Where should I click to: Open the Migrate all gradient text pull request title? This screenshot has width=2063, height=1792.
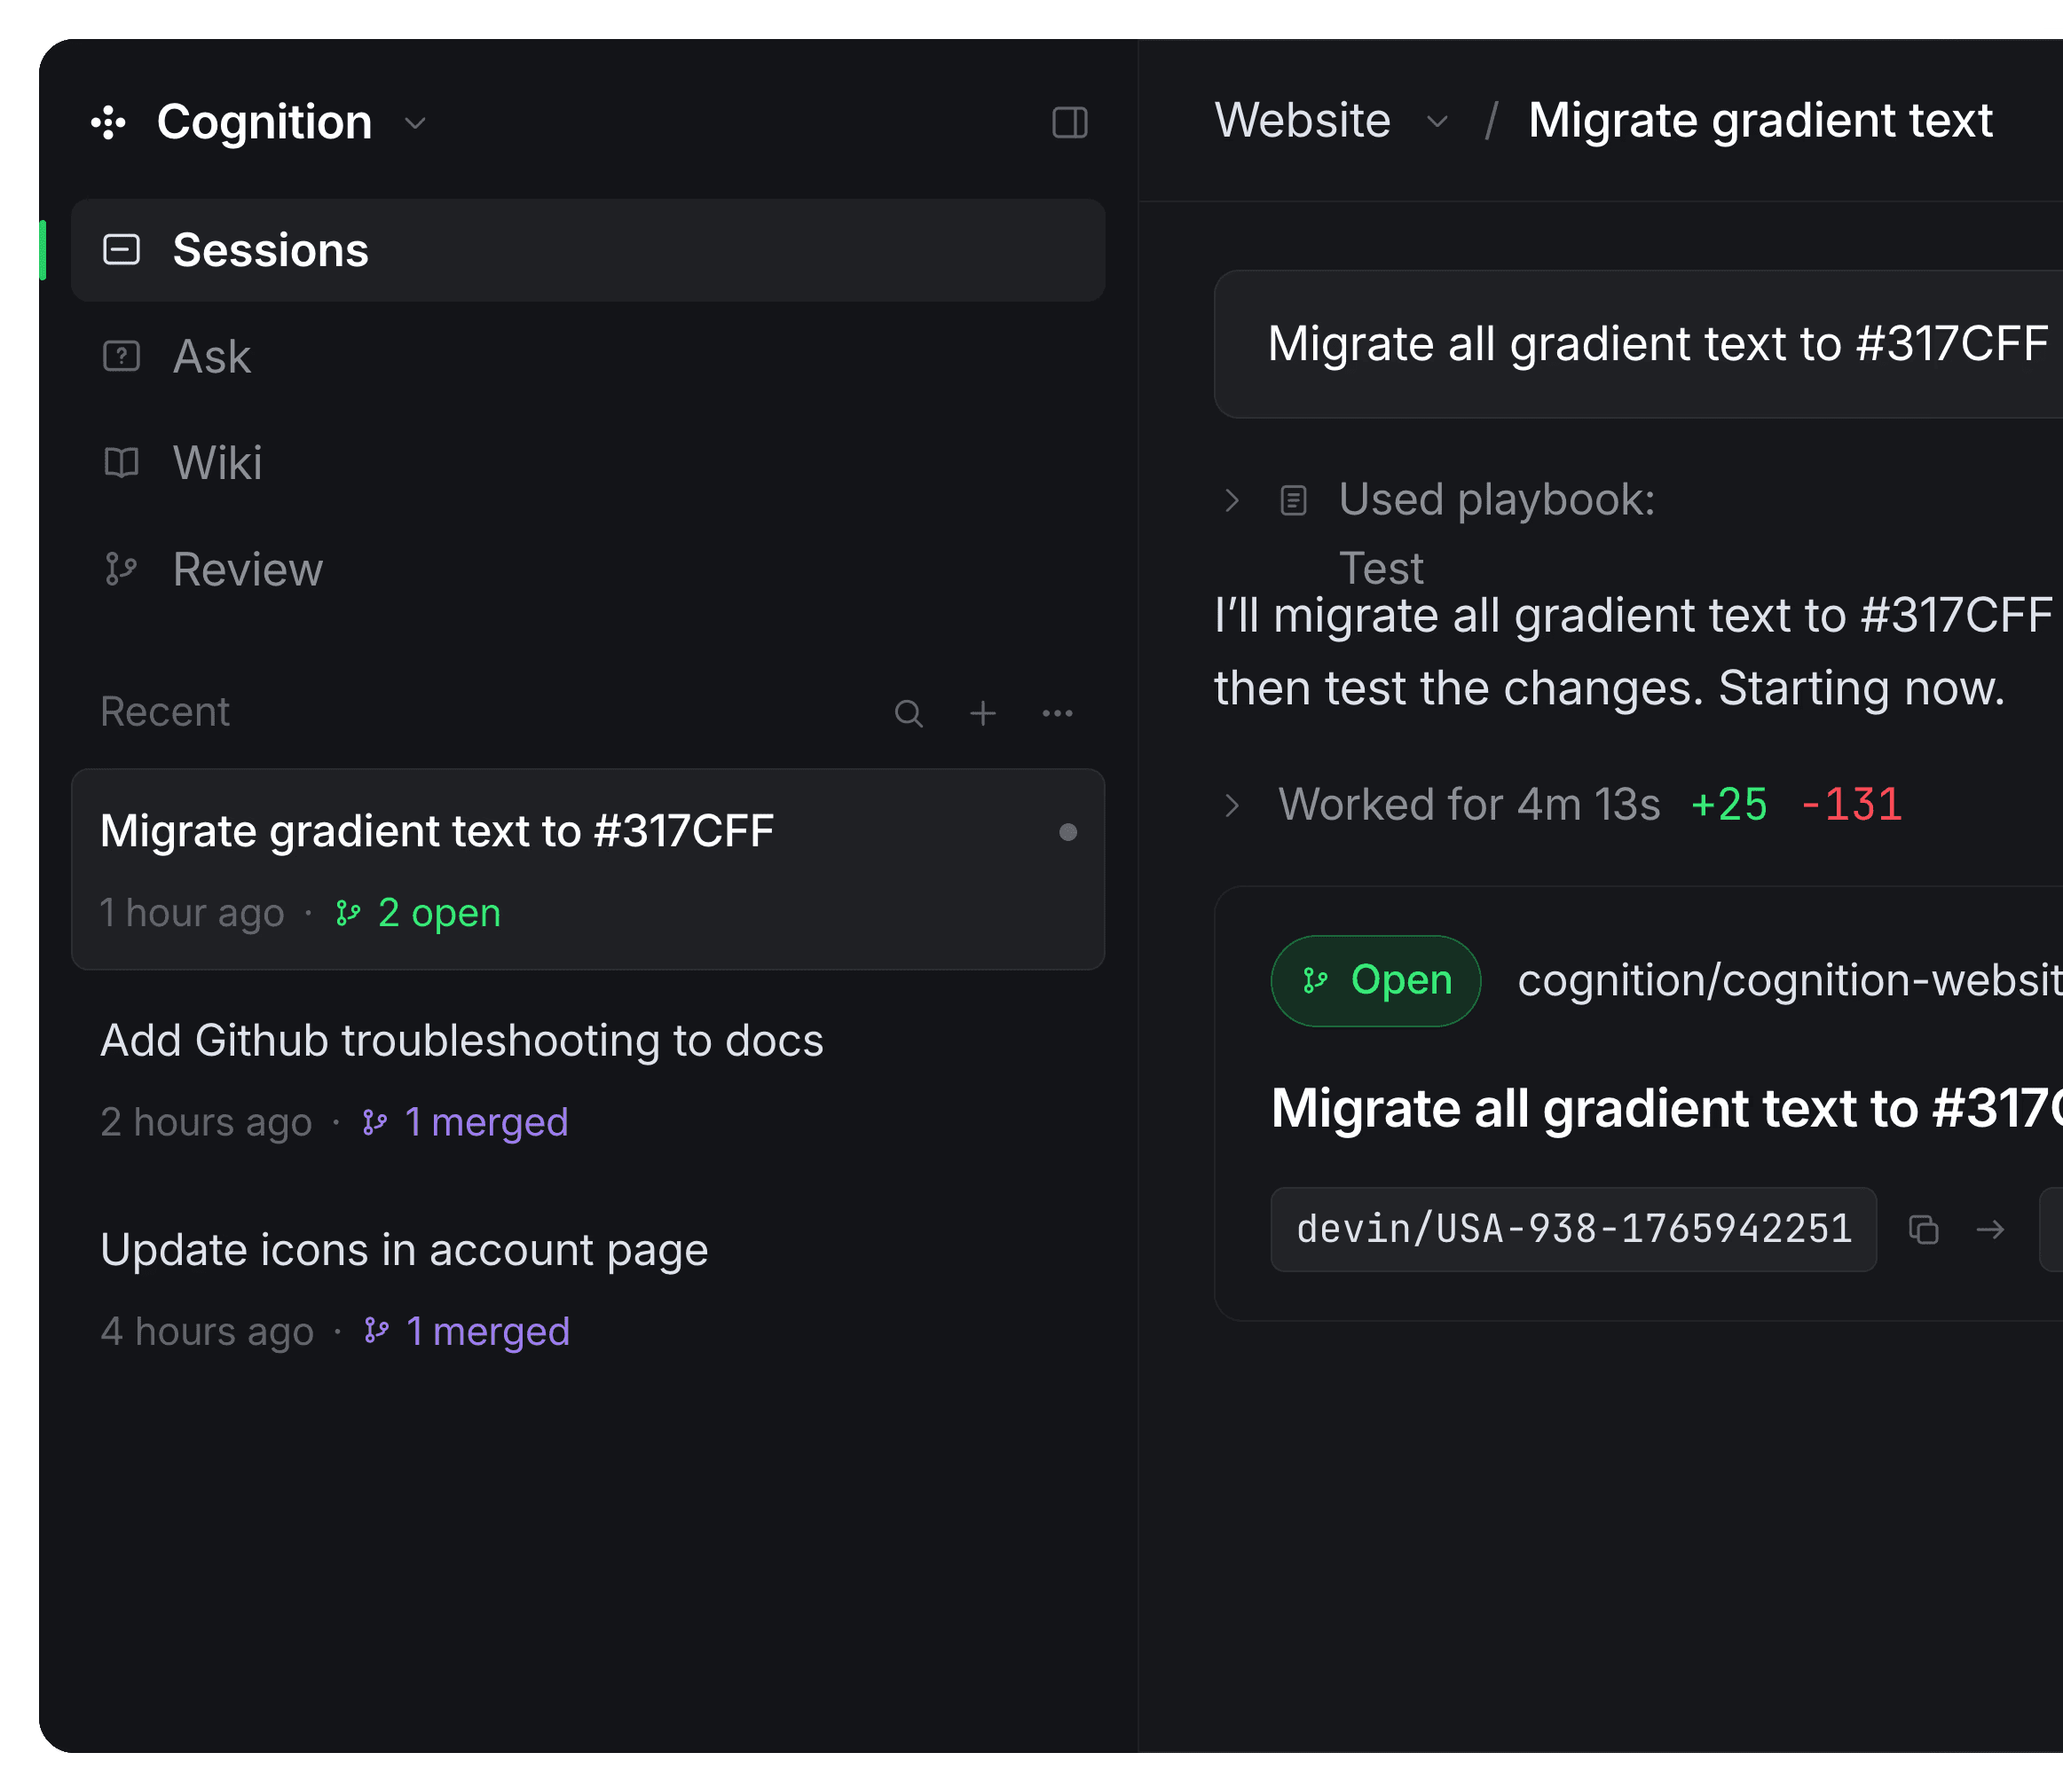point(1667,1108)
